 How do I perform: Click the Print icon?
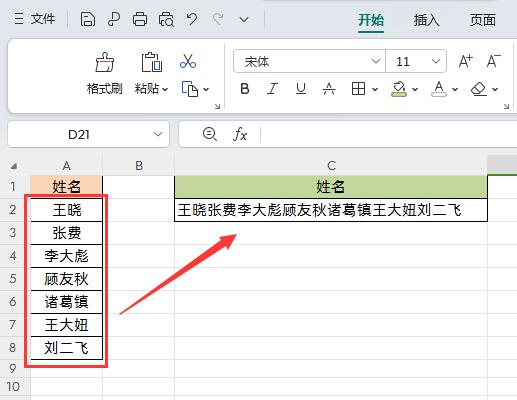(x=140, y=19)
